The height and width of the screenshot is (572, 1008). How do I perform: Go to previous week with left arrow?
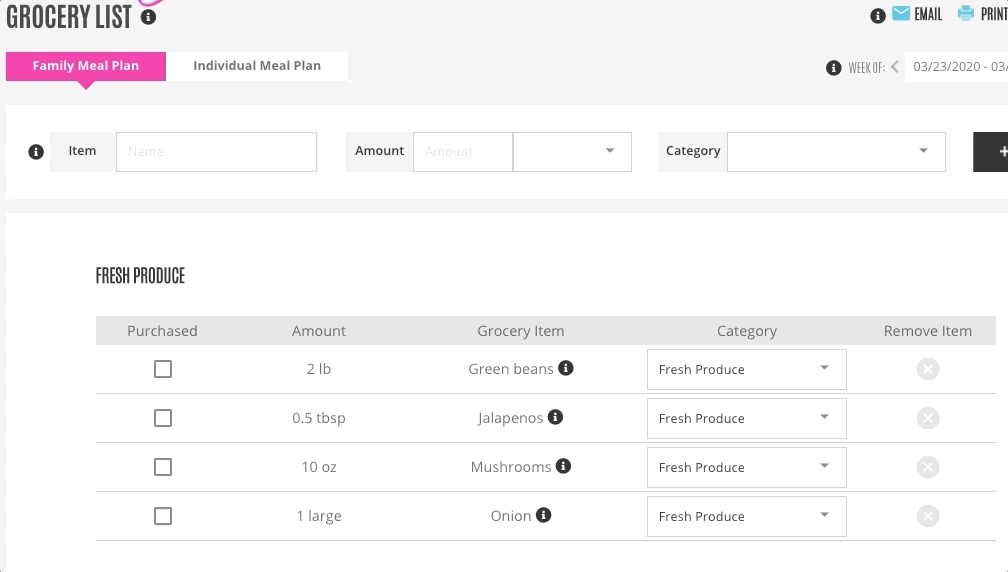pyautogui.click(x=894, y=67)
